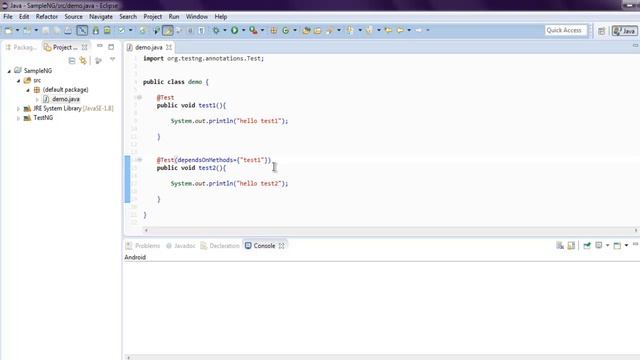Collapse the default package node

[x=28, y=90]
